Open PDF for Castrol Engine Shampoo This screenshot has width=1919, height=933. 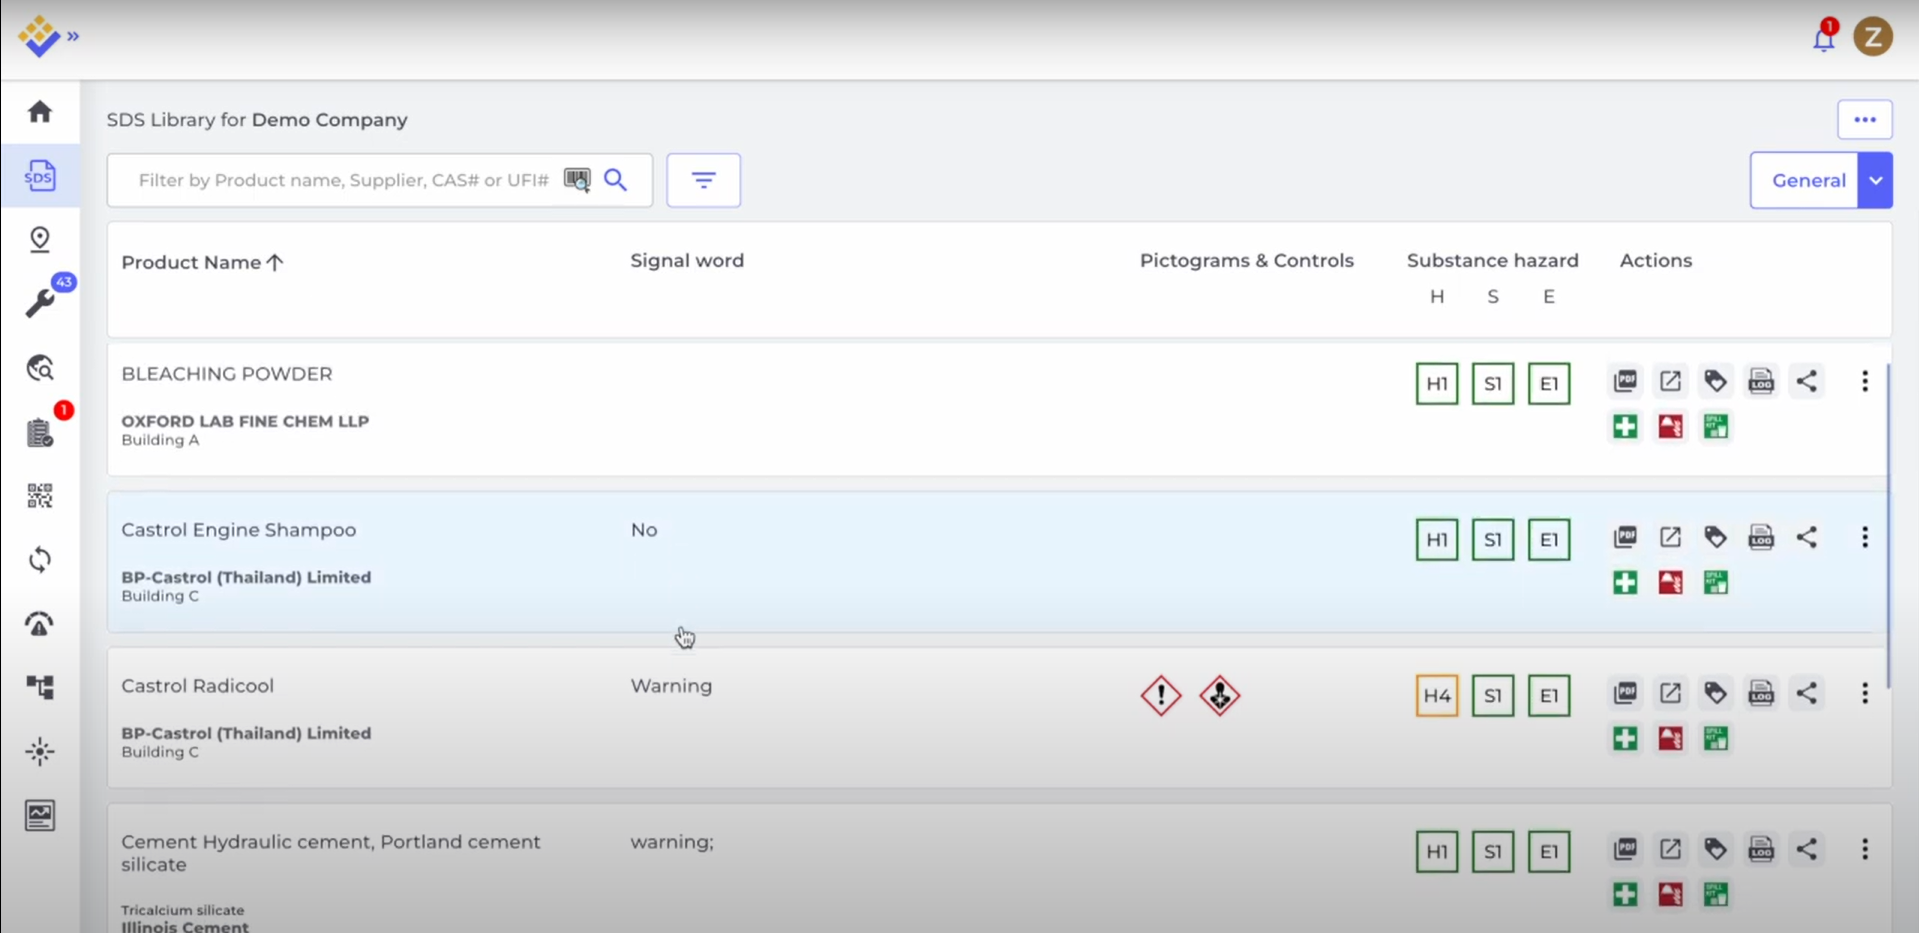point(1625,537)
